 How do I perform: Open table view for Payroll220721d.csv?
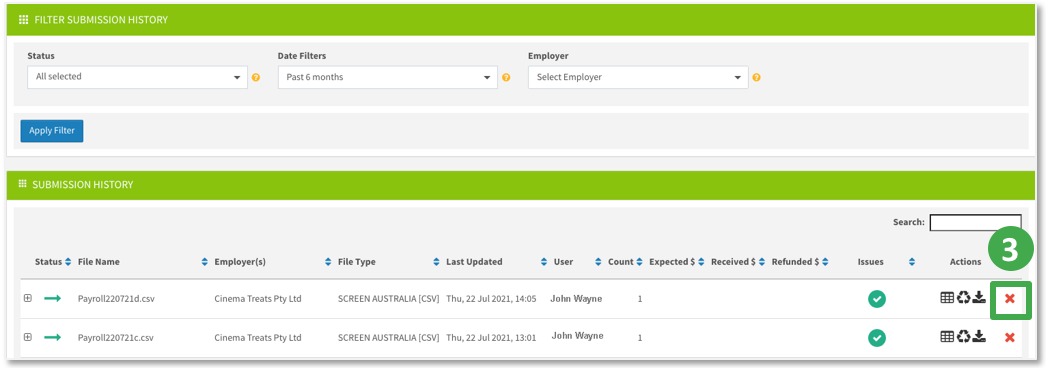[x=947, y=298]
